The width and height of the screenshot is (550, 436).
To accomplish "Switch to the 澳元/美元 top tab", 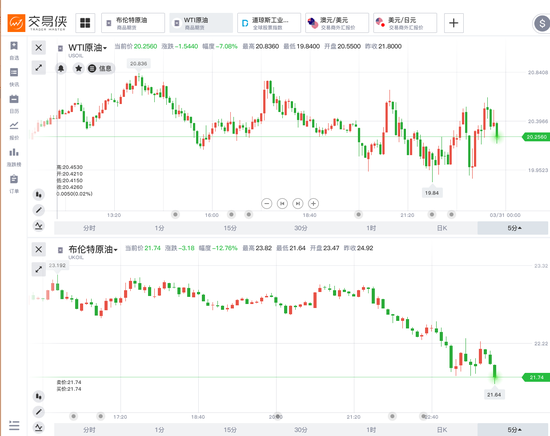I will pyautogui.click(x=337, y=23).
